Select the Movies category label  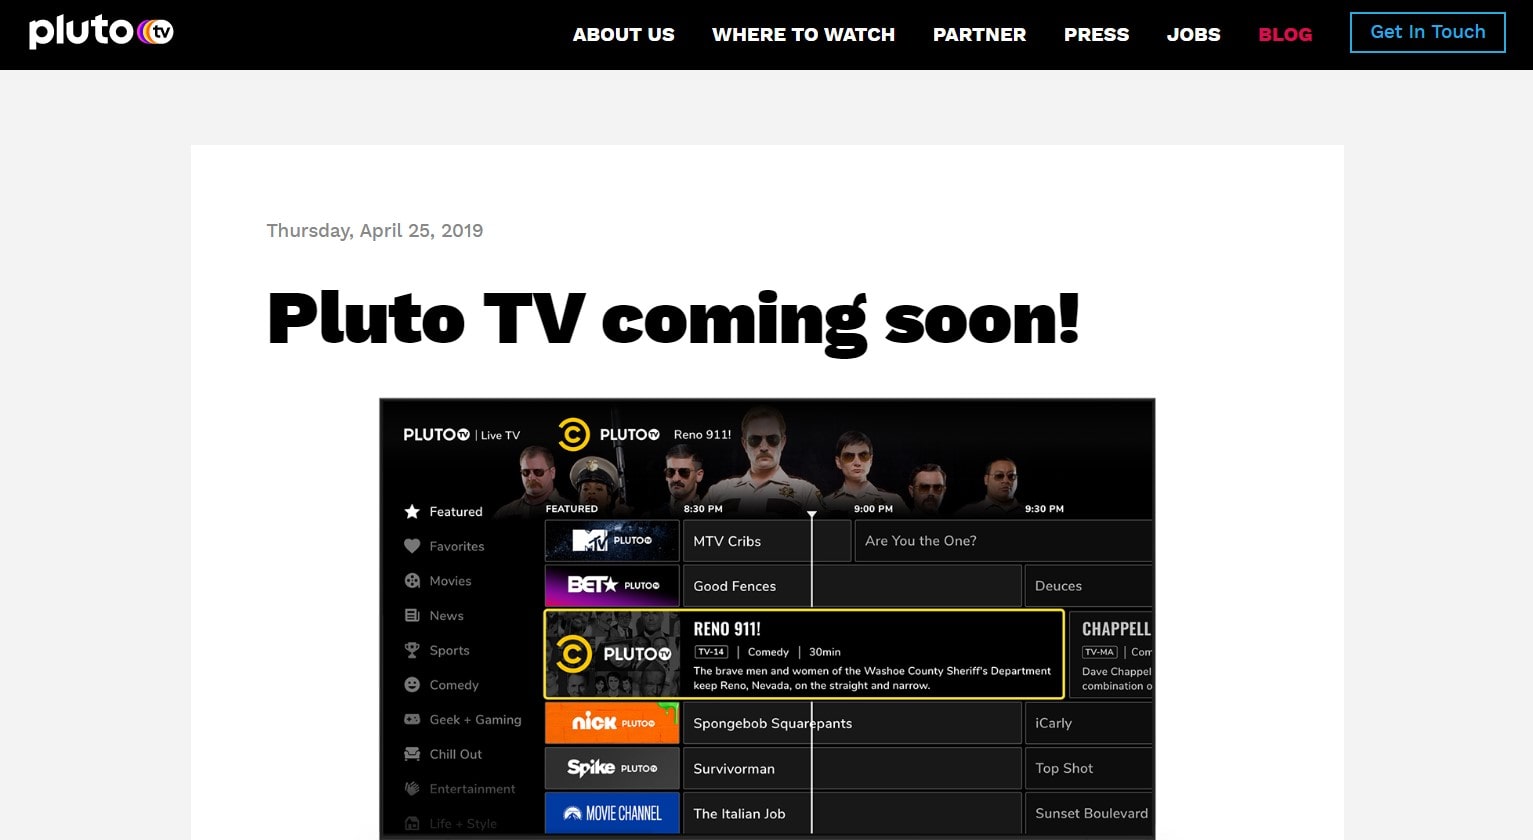(x=450, y=581)
